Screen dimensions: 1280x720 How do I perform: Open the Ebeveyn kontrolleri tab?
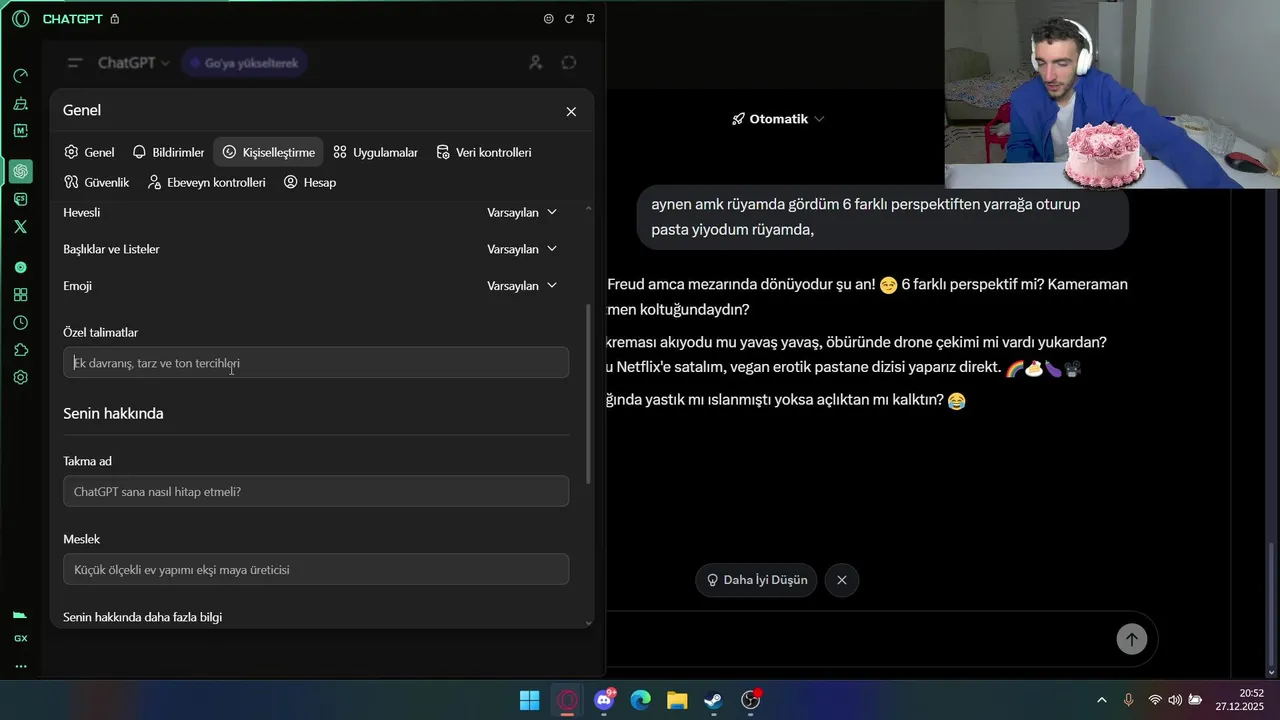coord(207,182)
